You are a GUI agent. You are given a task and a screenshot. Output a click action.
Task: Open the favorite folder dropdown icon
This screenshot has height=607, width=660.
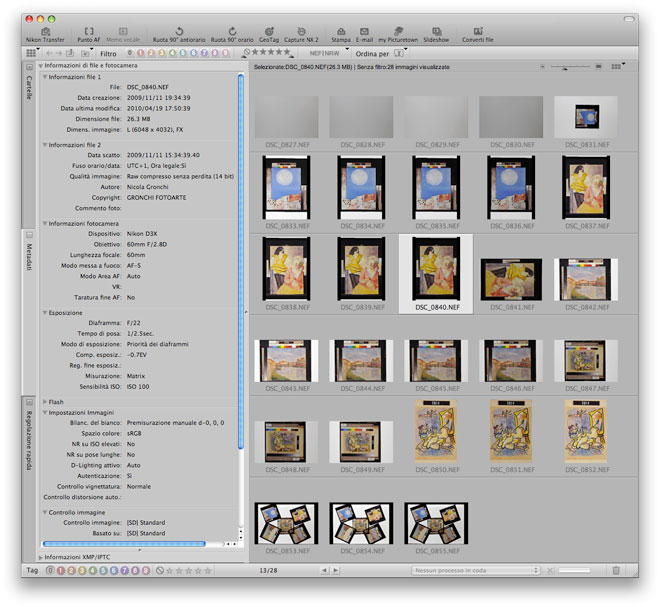86,53
